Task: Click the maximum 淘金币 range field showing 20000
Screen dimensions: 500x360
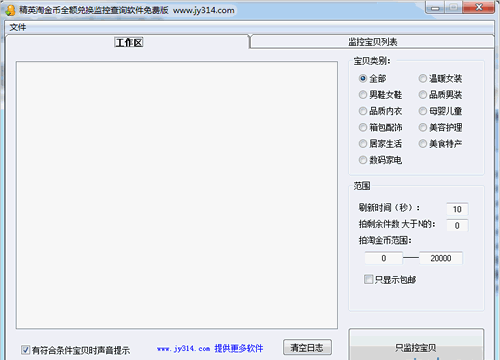Action: [x=441, y=258]
